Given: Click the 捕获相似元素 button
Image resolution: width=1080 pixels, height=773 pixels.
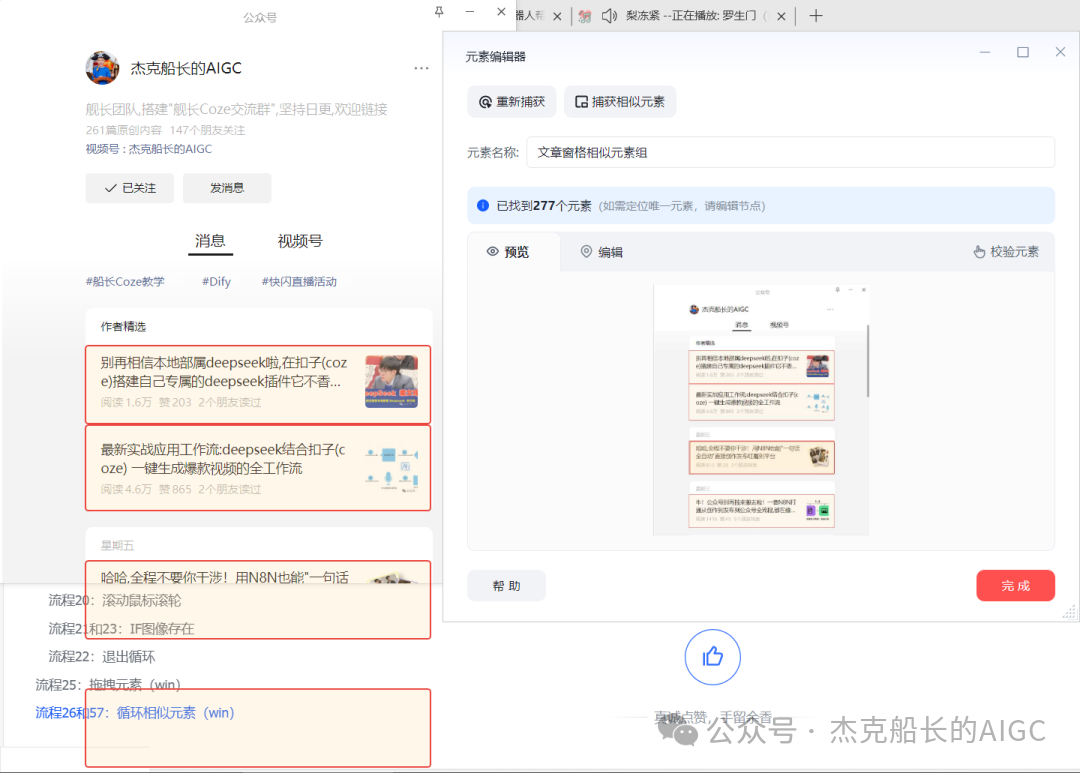Looking at the screenshot, I should pyautogui.click(x=620, y=102).
